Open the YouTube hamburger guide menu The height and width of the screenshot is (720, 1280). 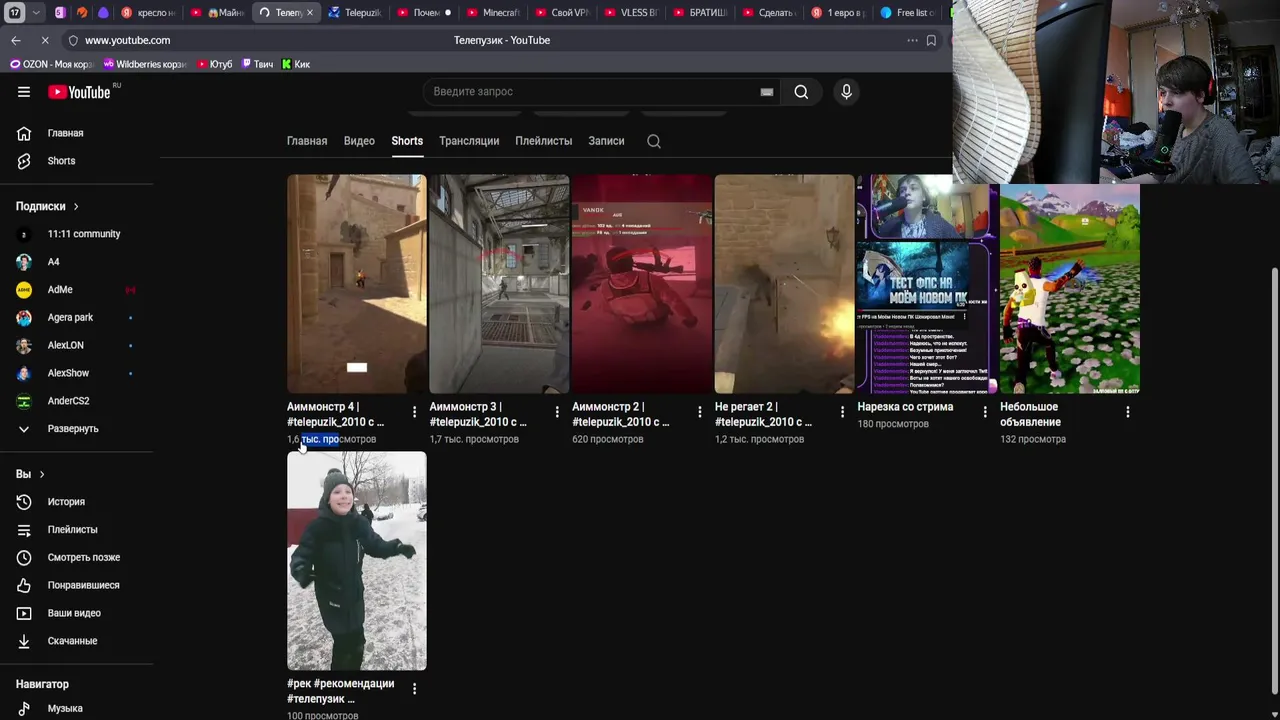[x=24, y=92]
